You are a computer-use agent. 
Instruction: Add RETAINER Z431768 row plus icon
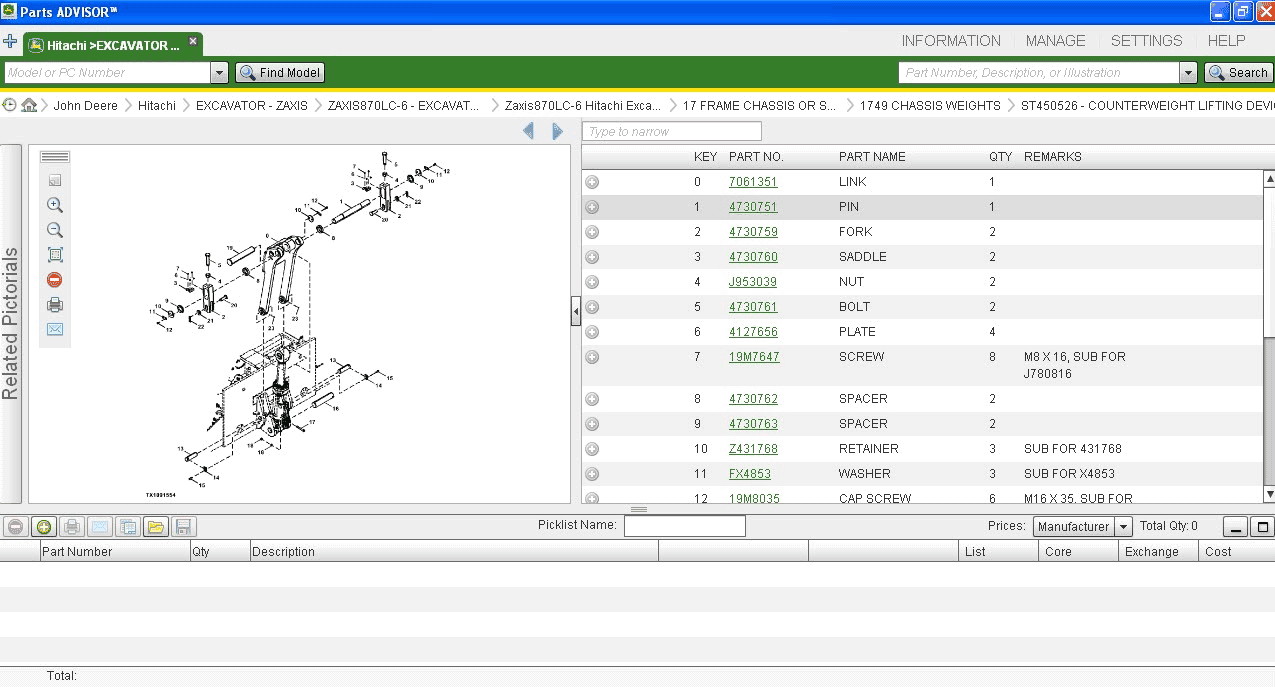tap(592, 449)
